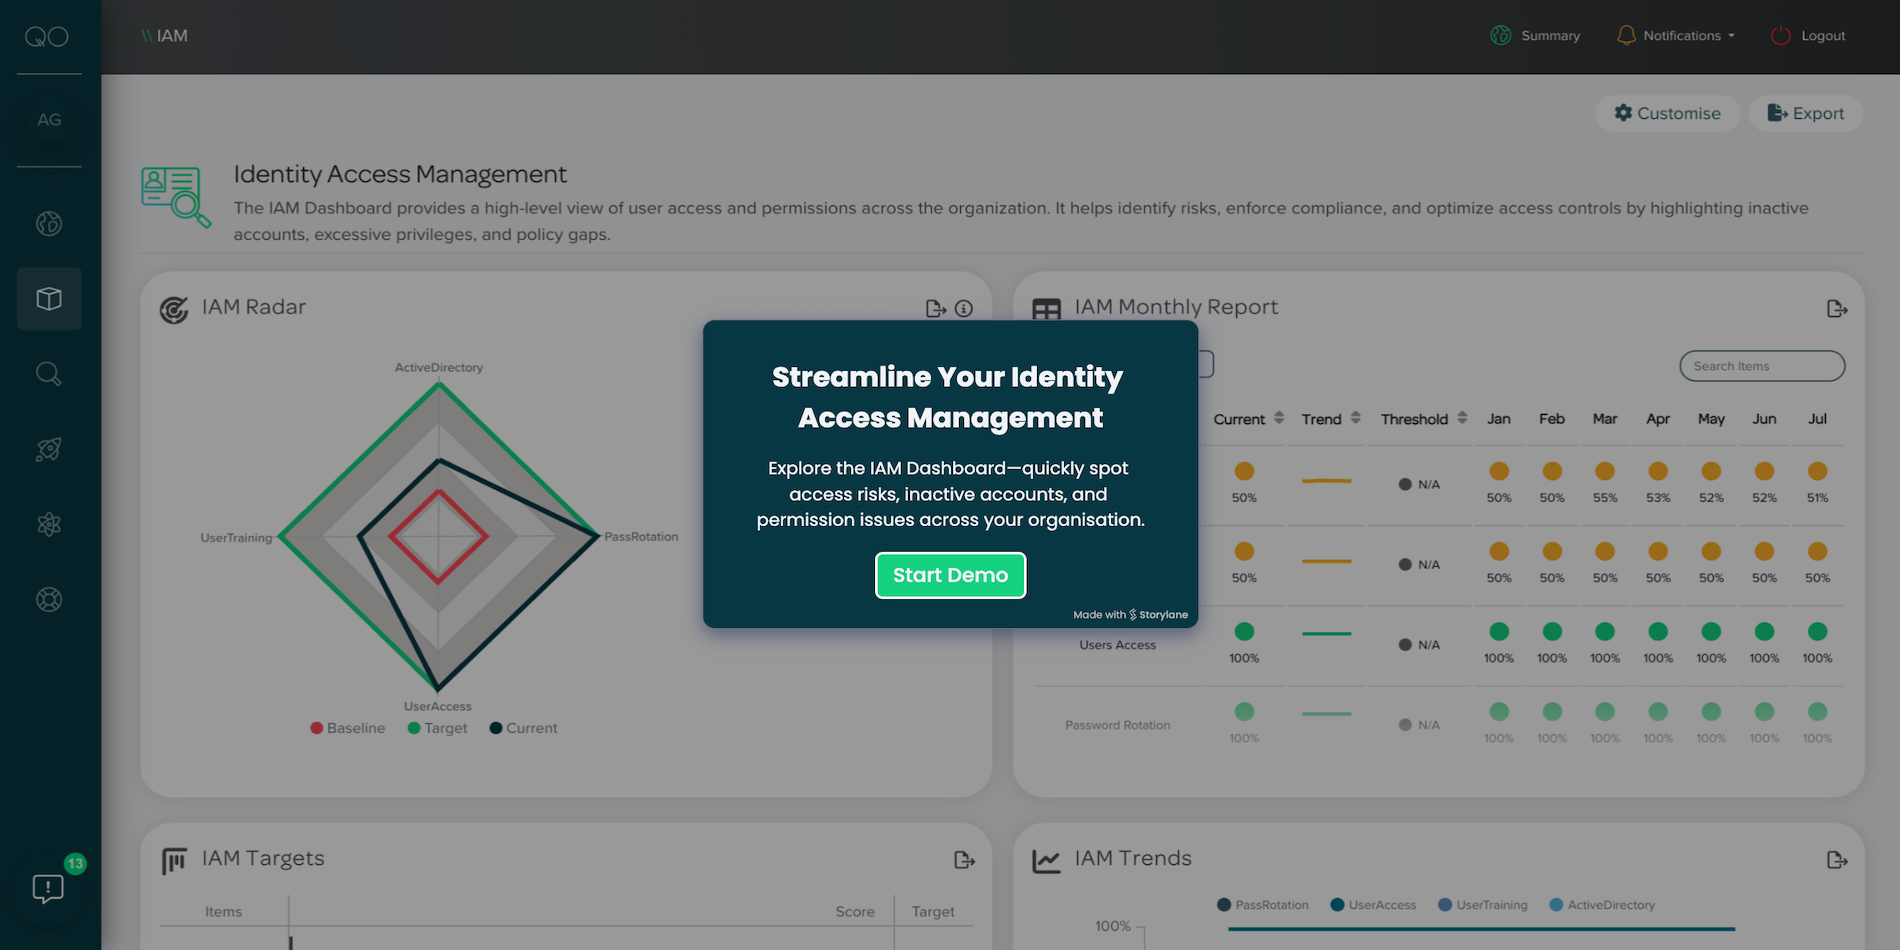The width and height of the screenshot is (1900, 950).
Task: Toggle the Target series in radar legend
Action: (x=437, y=728)
